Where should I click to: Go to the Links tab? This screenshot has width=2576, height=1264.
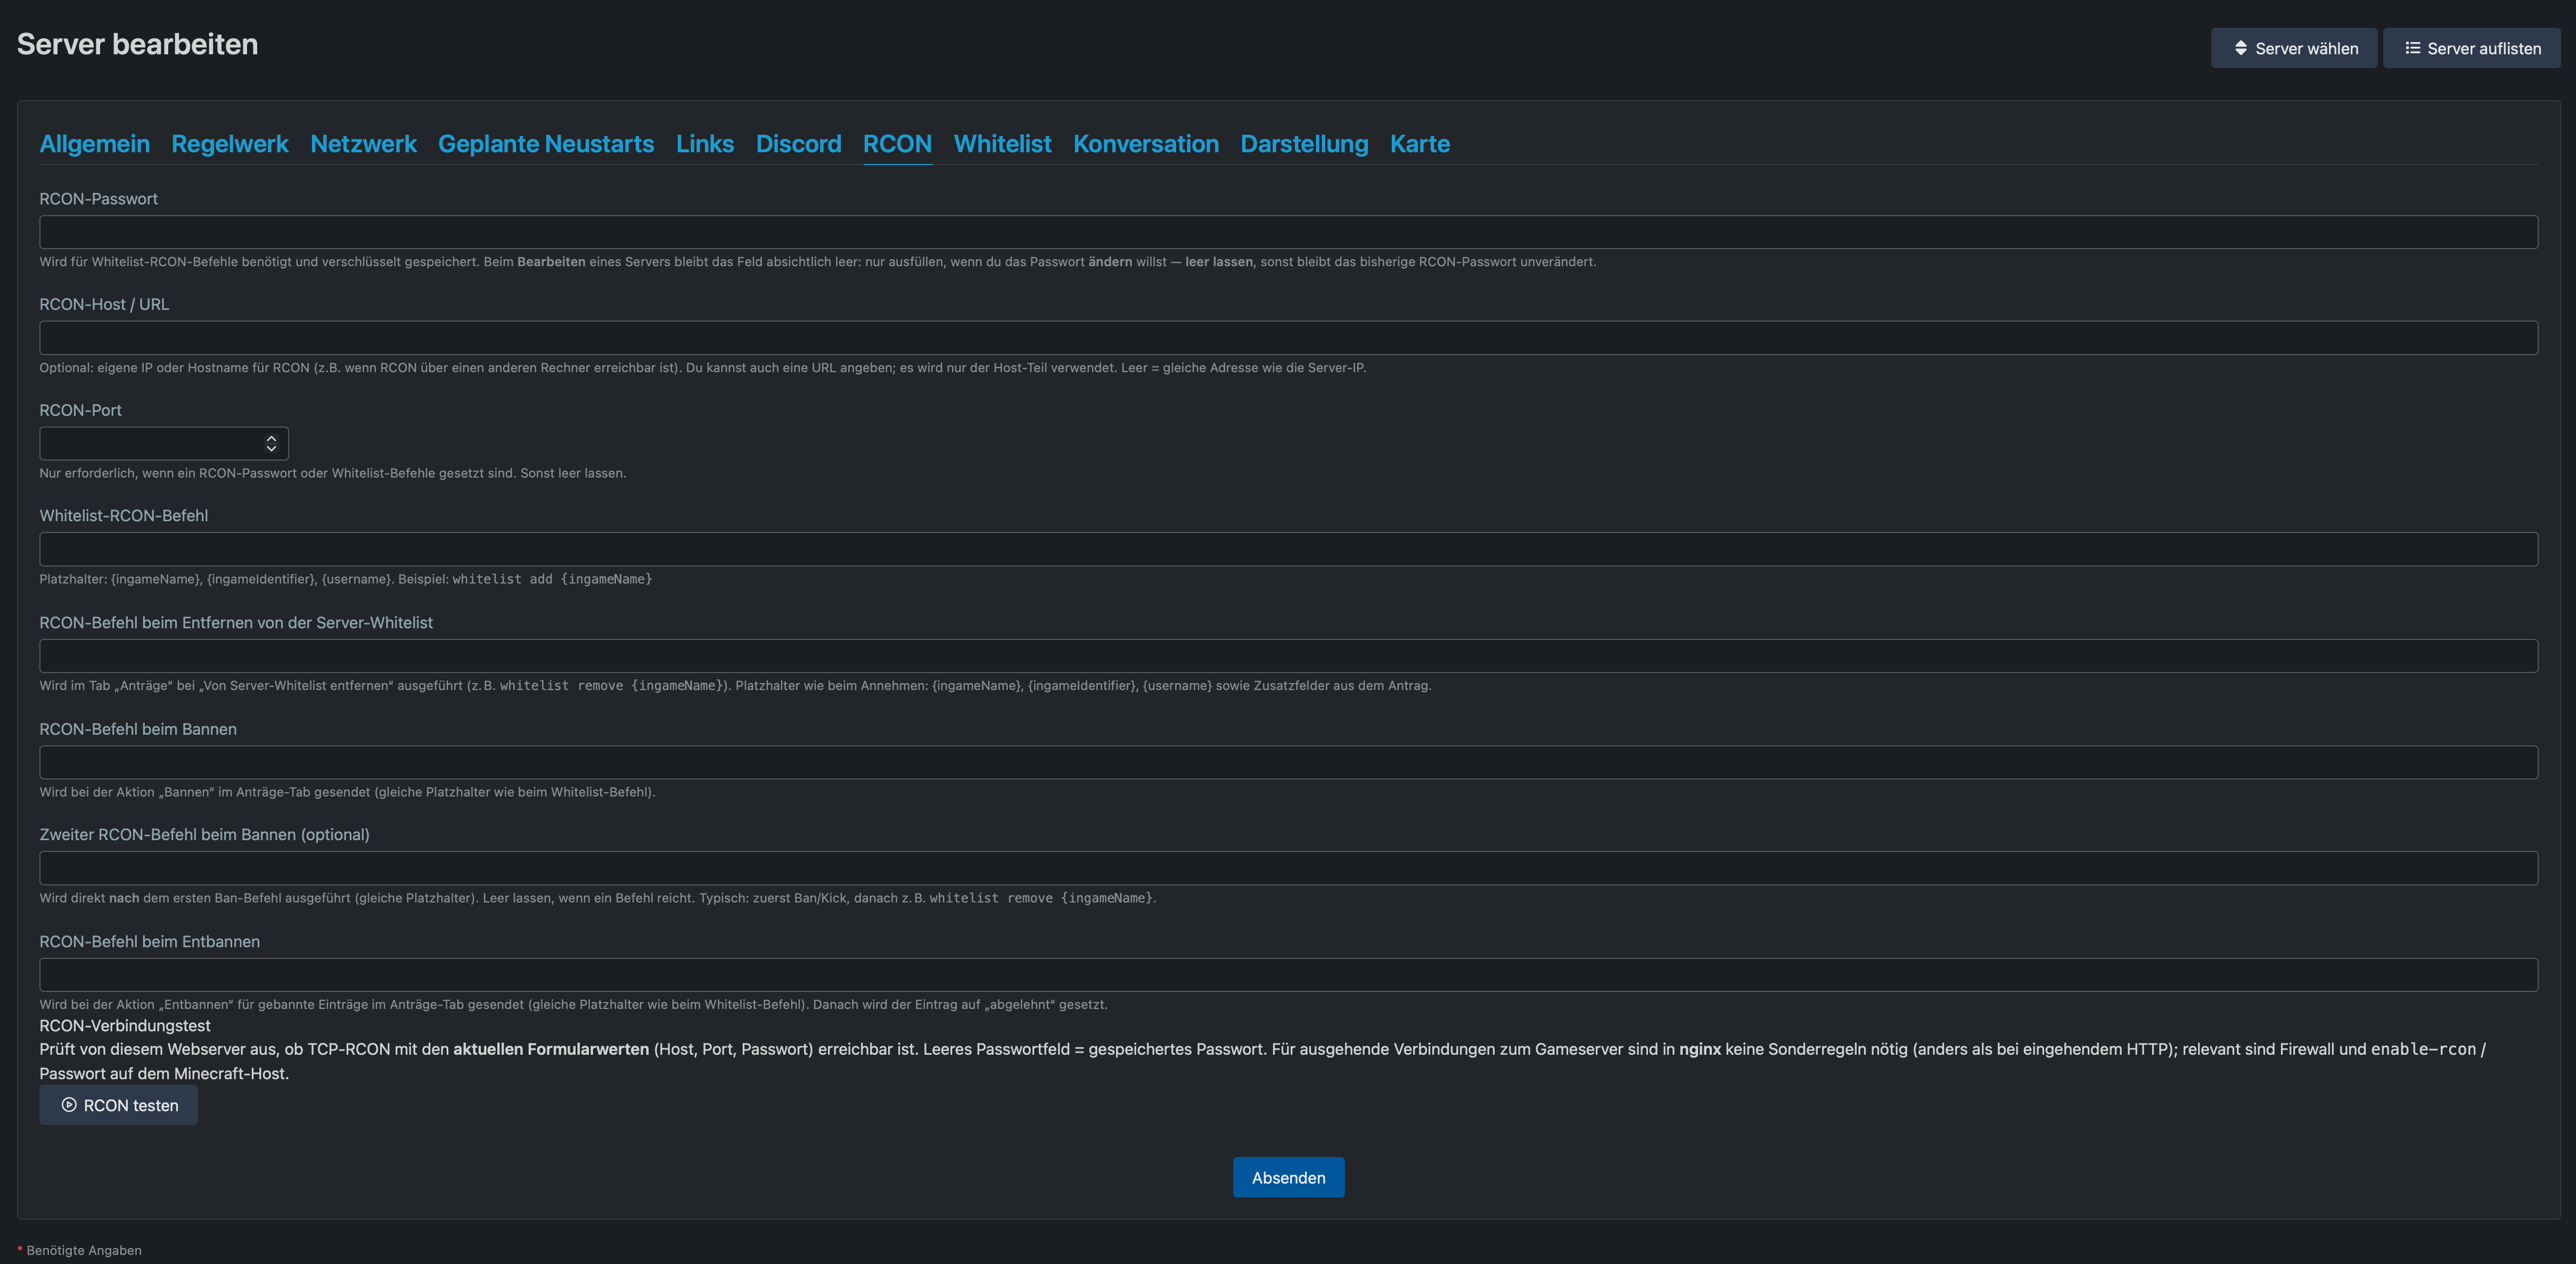[x=705, y=144]
